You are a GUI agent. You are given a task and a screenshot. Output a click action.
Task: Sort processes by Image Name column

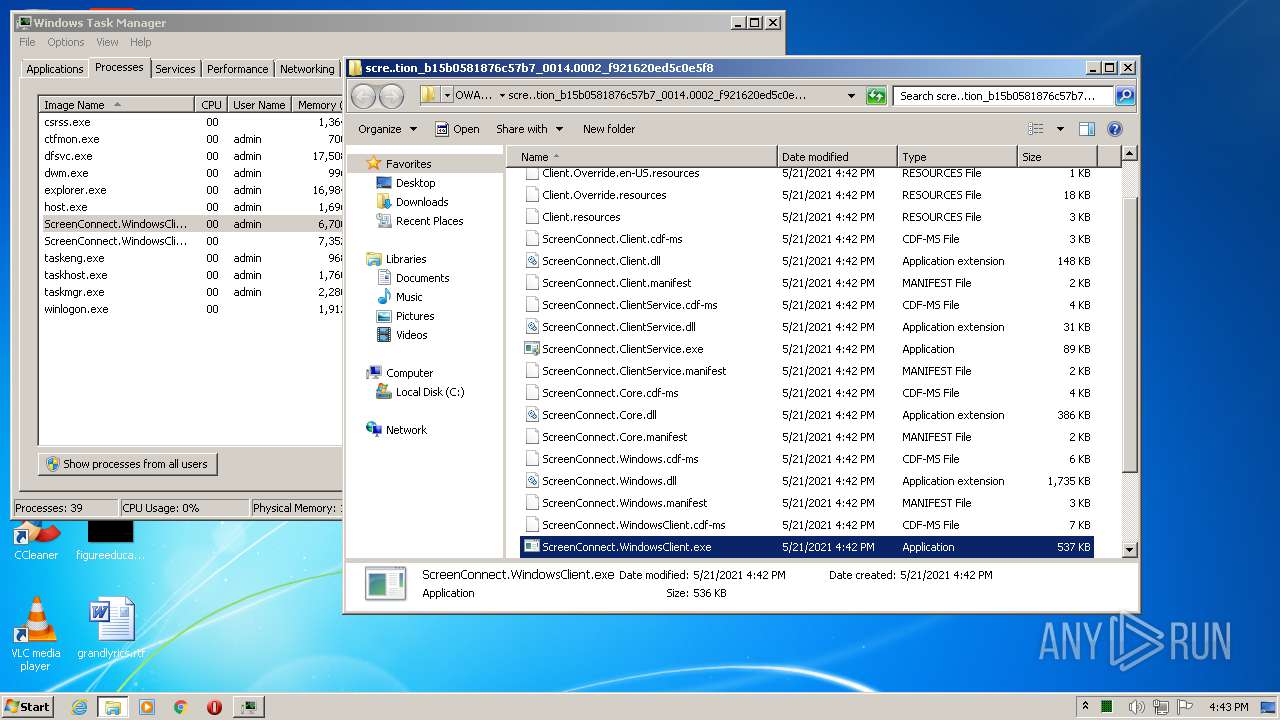[116, 105]
